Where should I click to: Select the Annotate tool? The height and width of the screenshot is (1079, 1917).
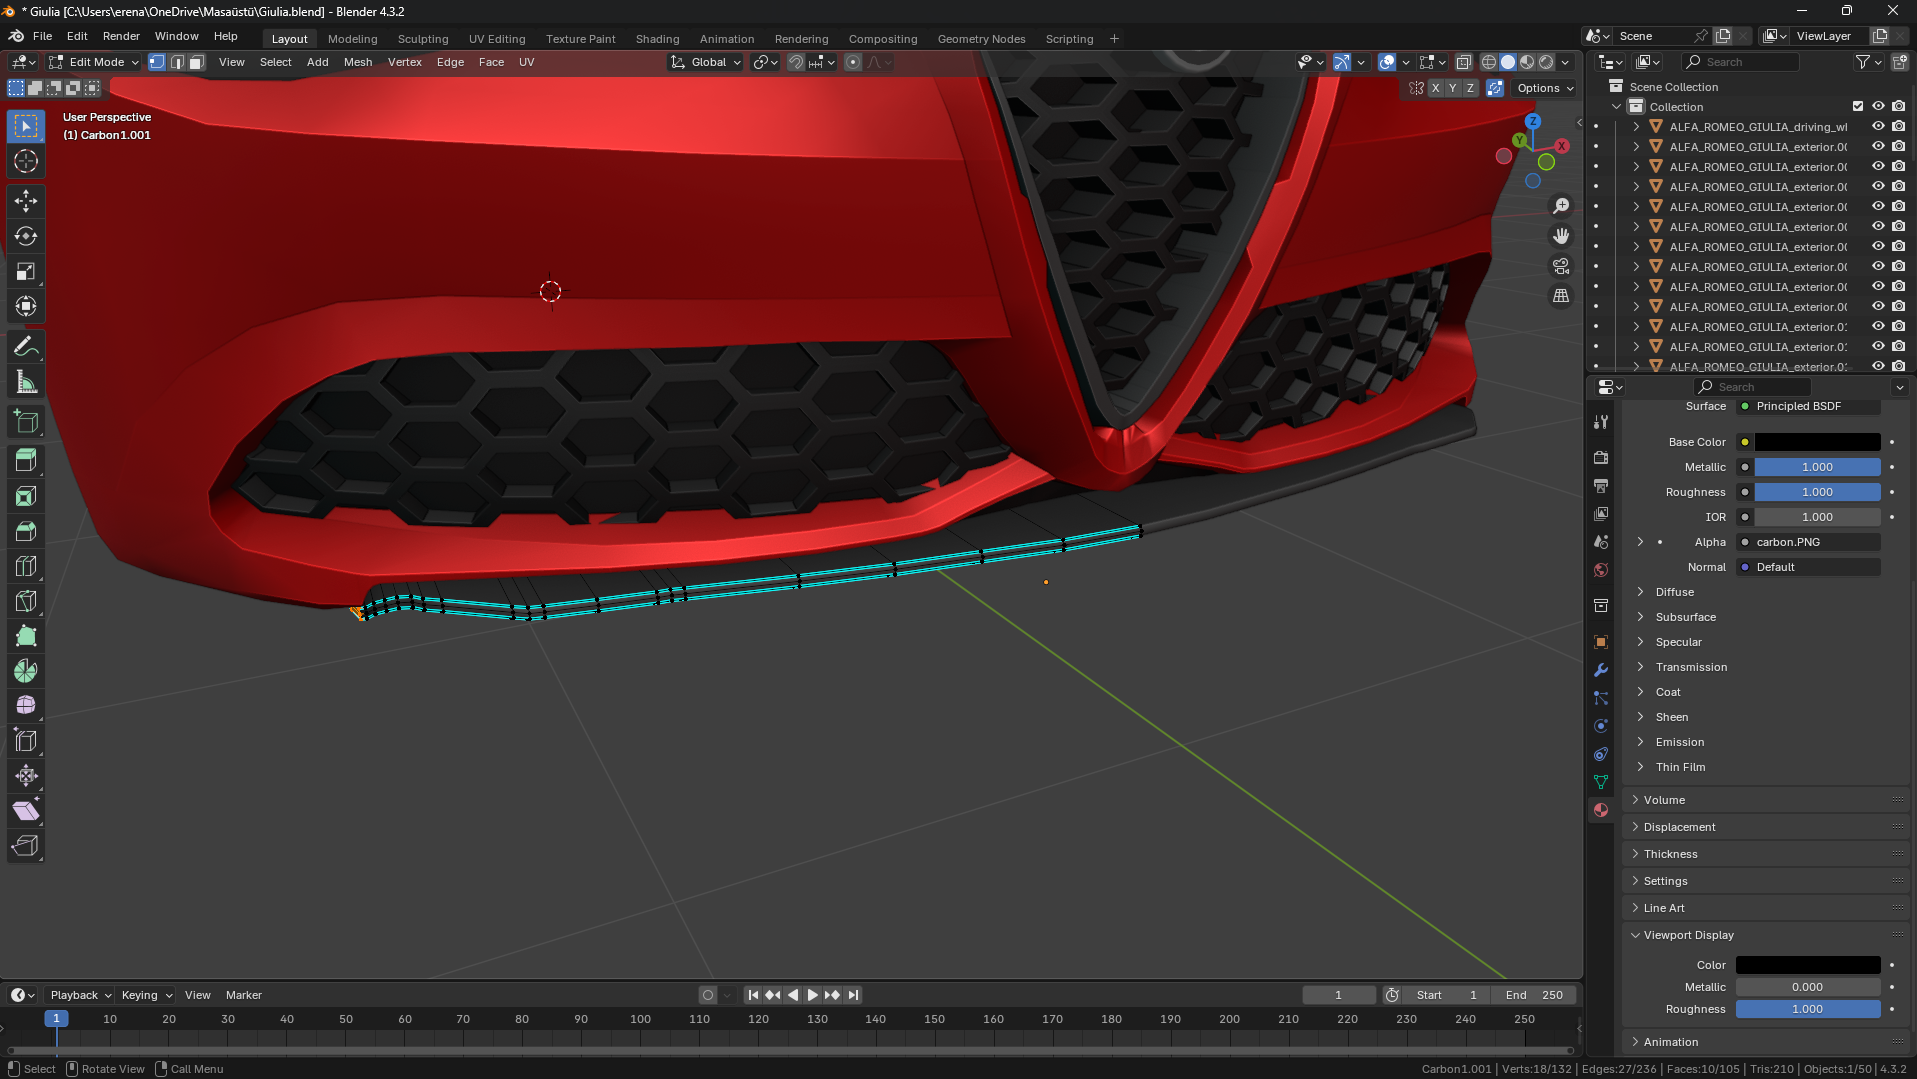pos(26,347)
